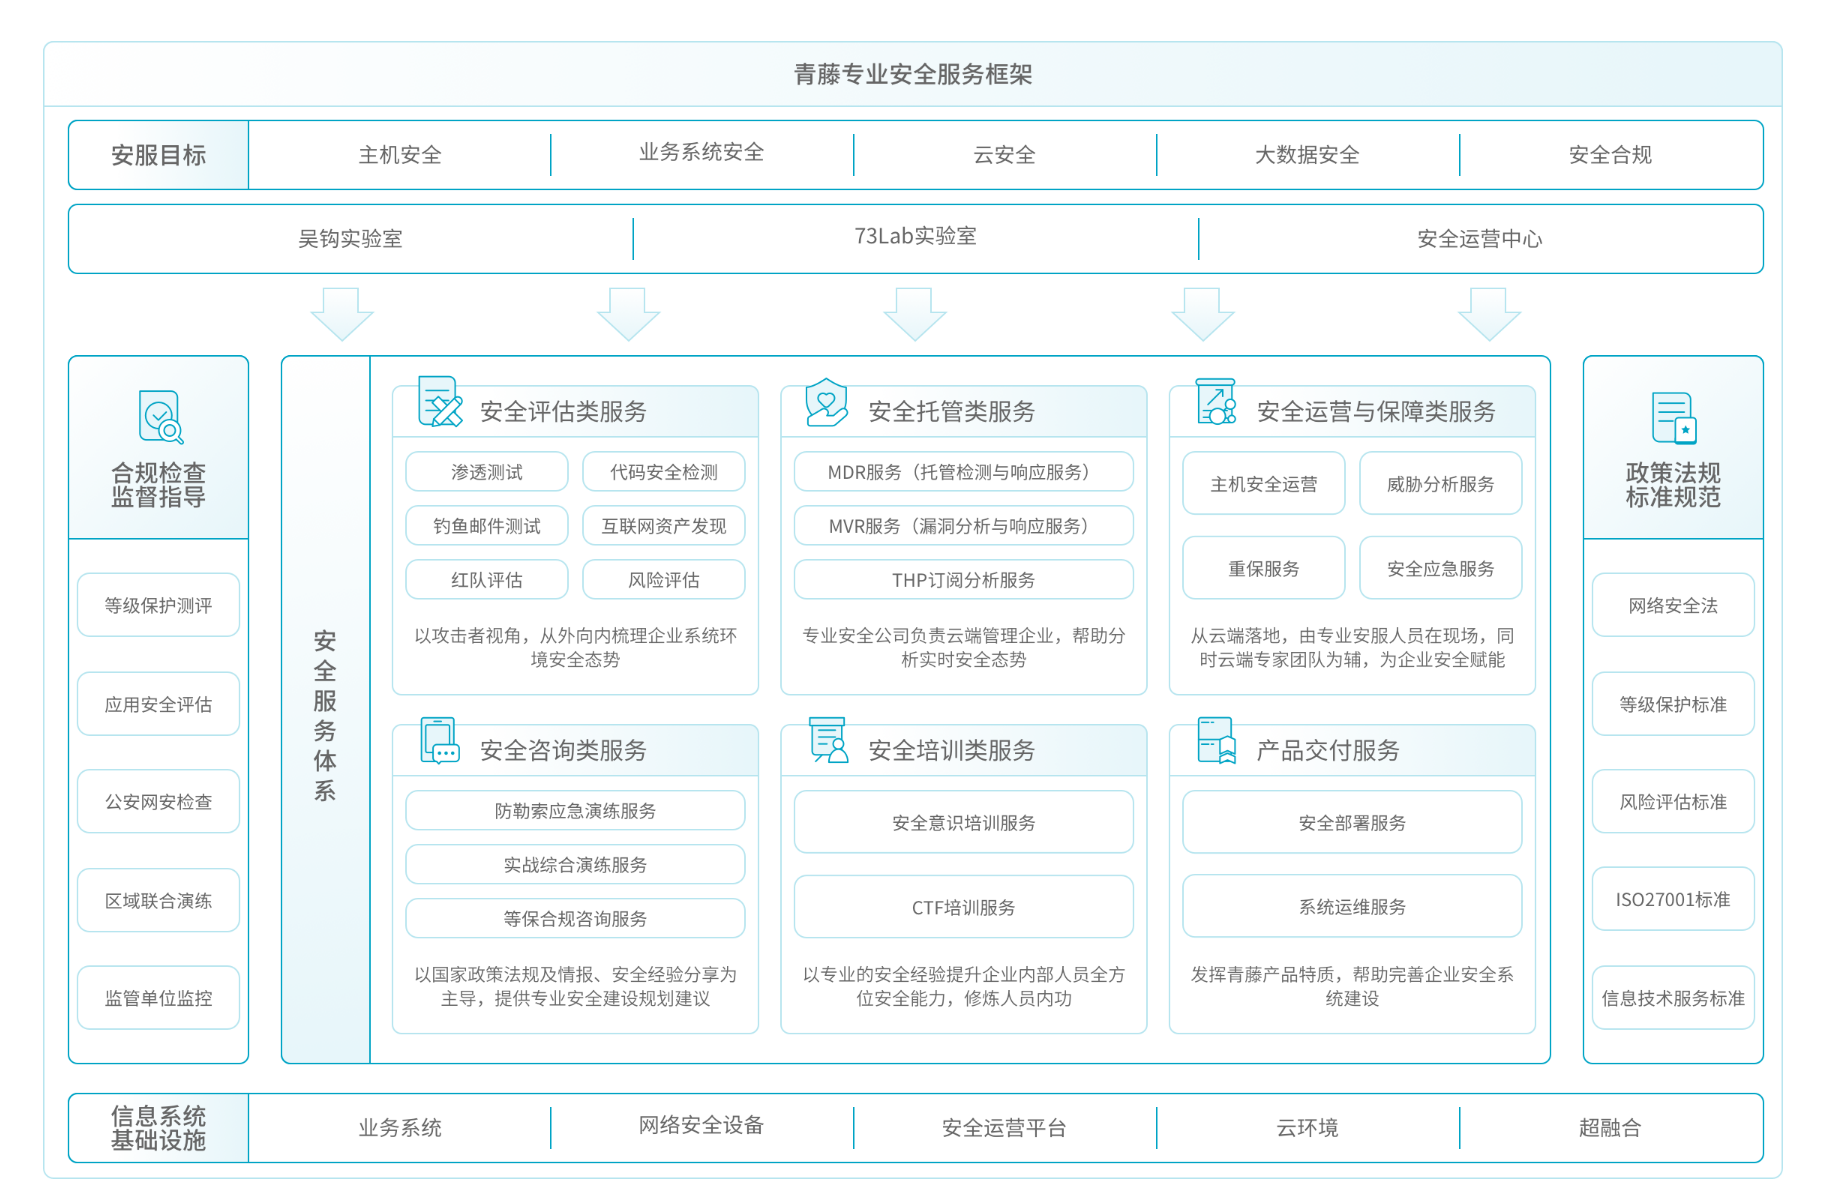Click 风险评估标准 item
Screen dimensions: 1846x1204
(1674, 802)
